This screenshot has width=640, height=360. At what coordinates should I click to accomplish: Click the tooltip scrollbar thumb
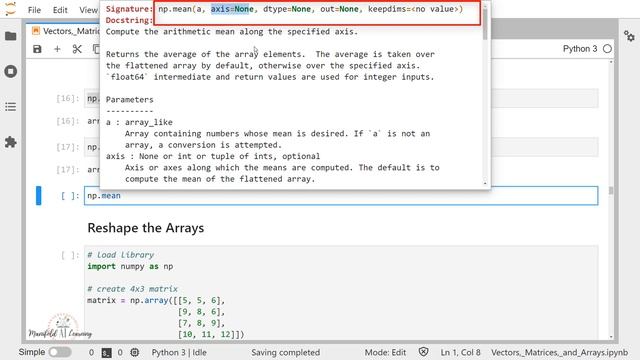485,24
